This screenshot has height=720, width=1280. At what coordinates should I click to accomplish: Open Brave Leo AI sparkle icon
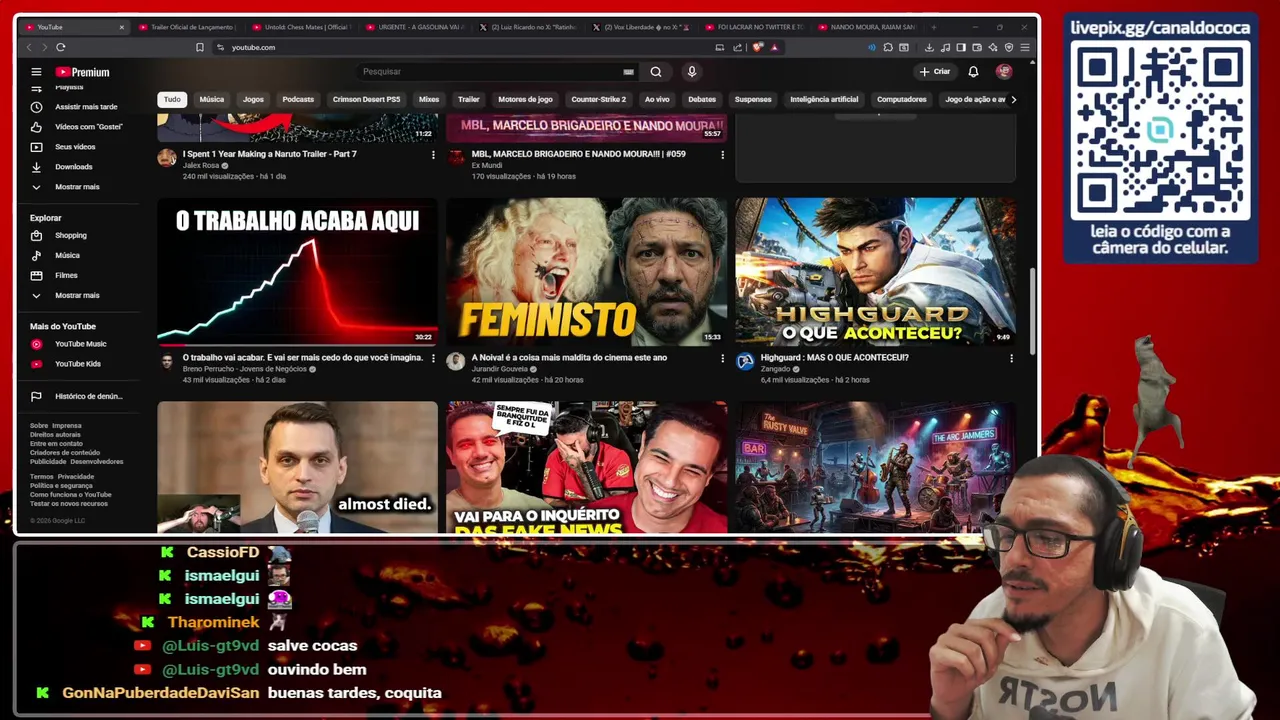point(993,47)
